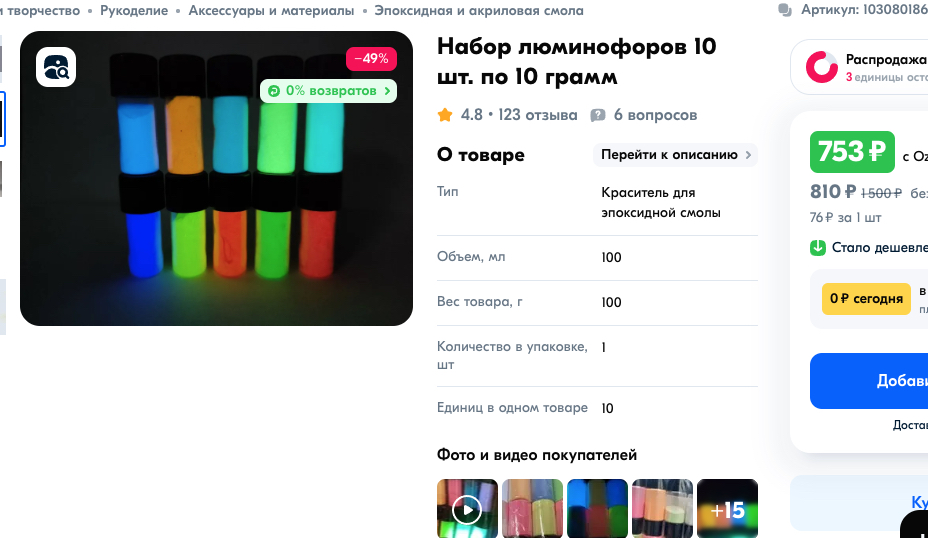Click the Объем, мл specification label
Viewport: 928px width, 538px height.
pos(471,257)
